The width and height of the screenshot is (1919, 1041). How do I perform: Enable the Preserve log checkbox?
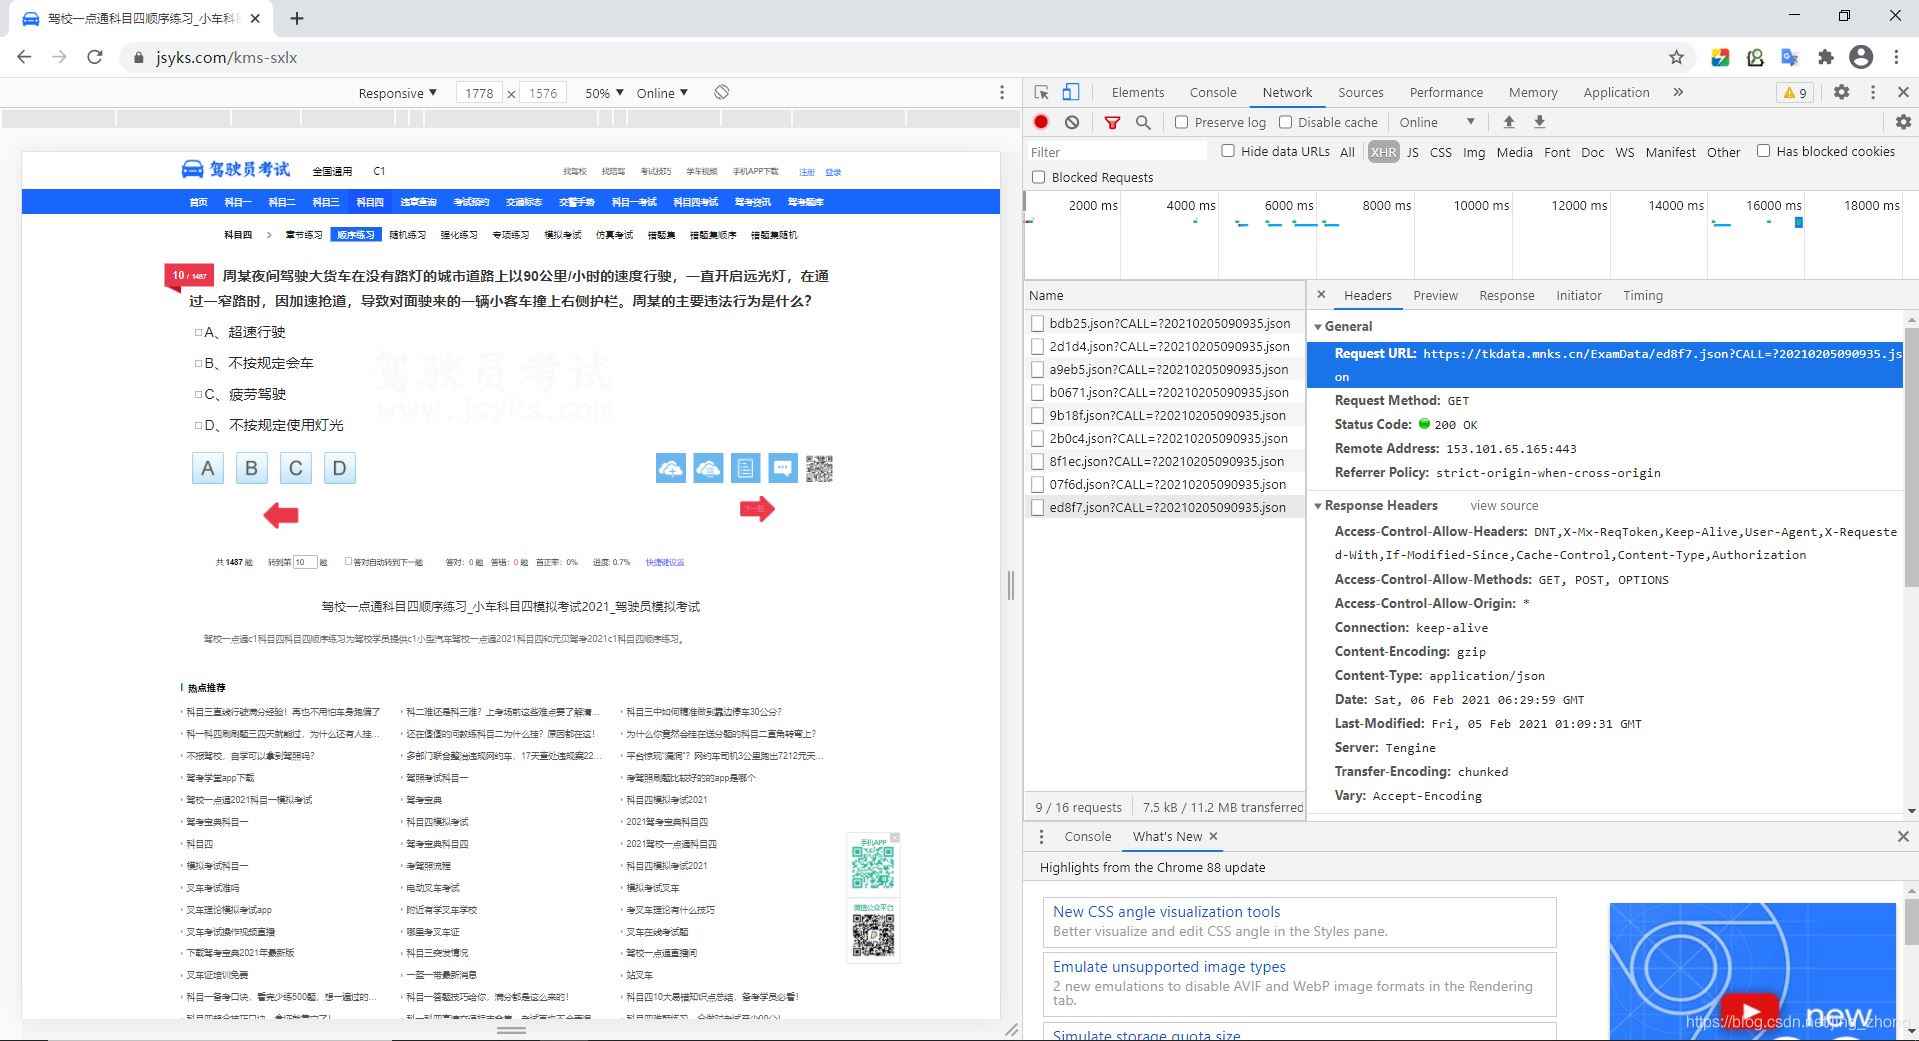click(x=1182, y=122)
